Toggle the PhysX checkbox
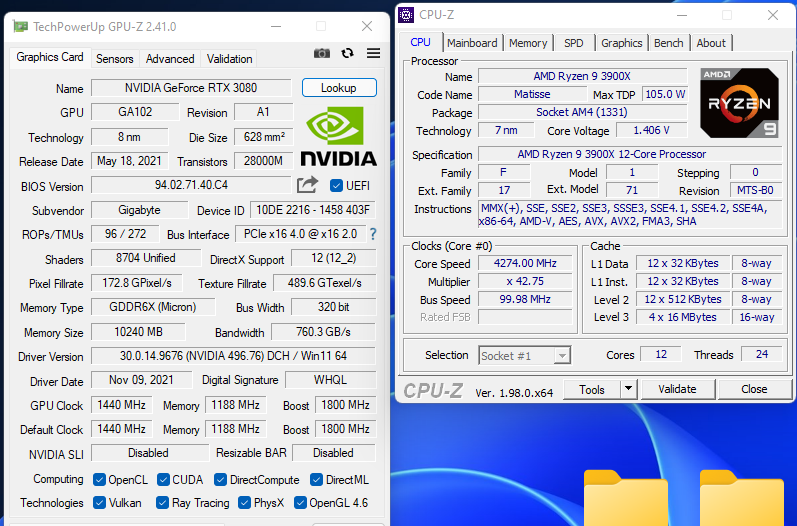Image resolution: width=797 pixels, height=526 pixels. 244,503
